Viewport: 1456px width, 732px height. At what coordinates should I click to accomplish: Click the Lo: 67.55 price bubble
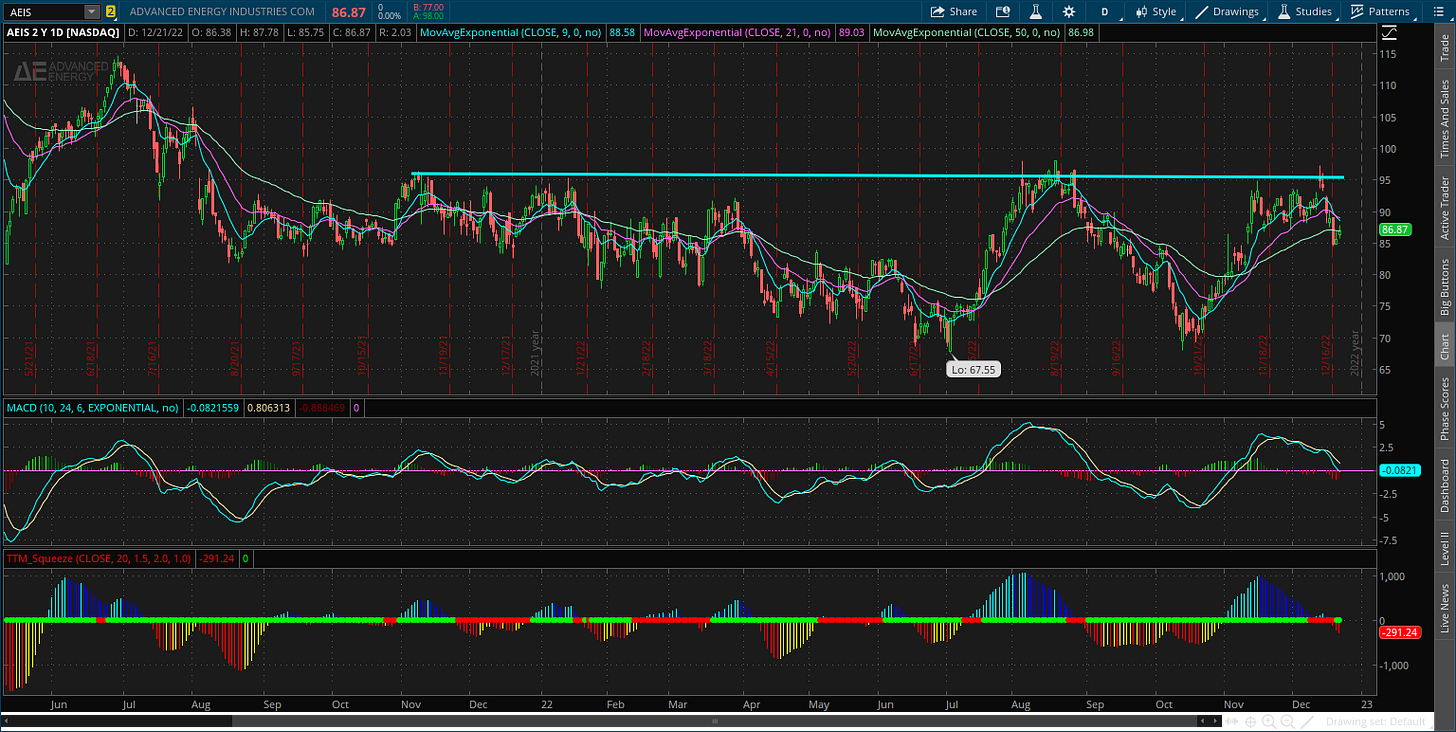coord(974,369)
